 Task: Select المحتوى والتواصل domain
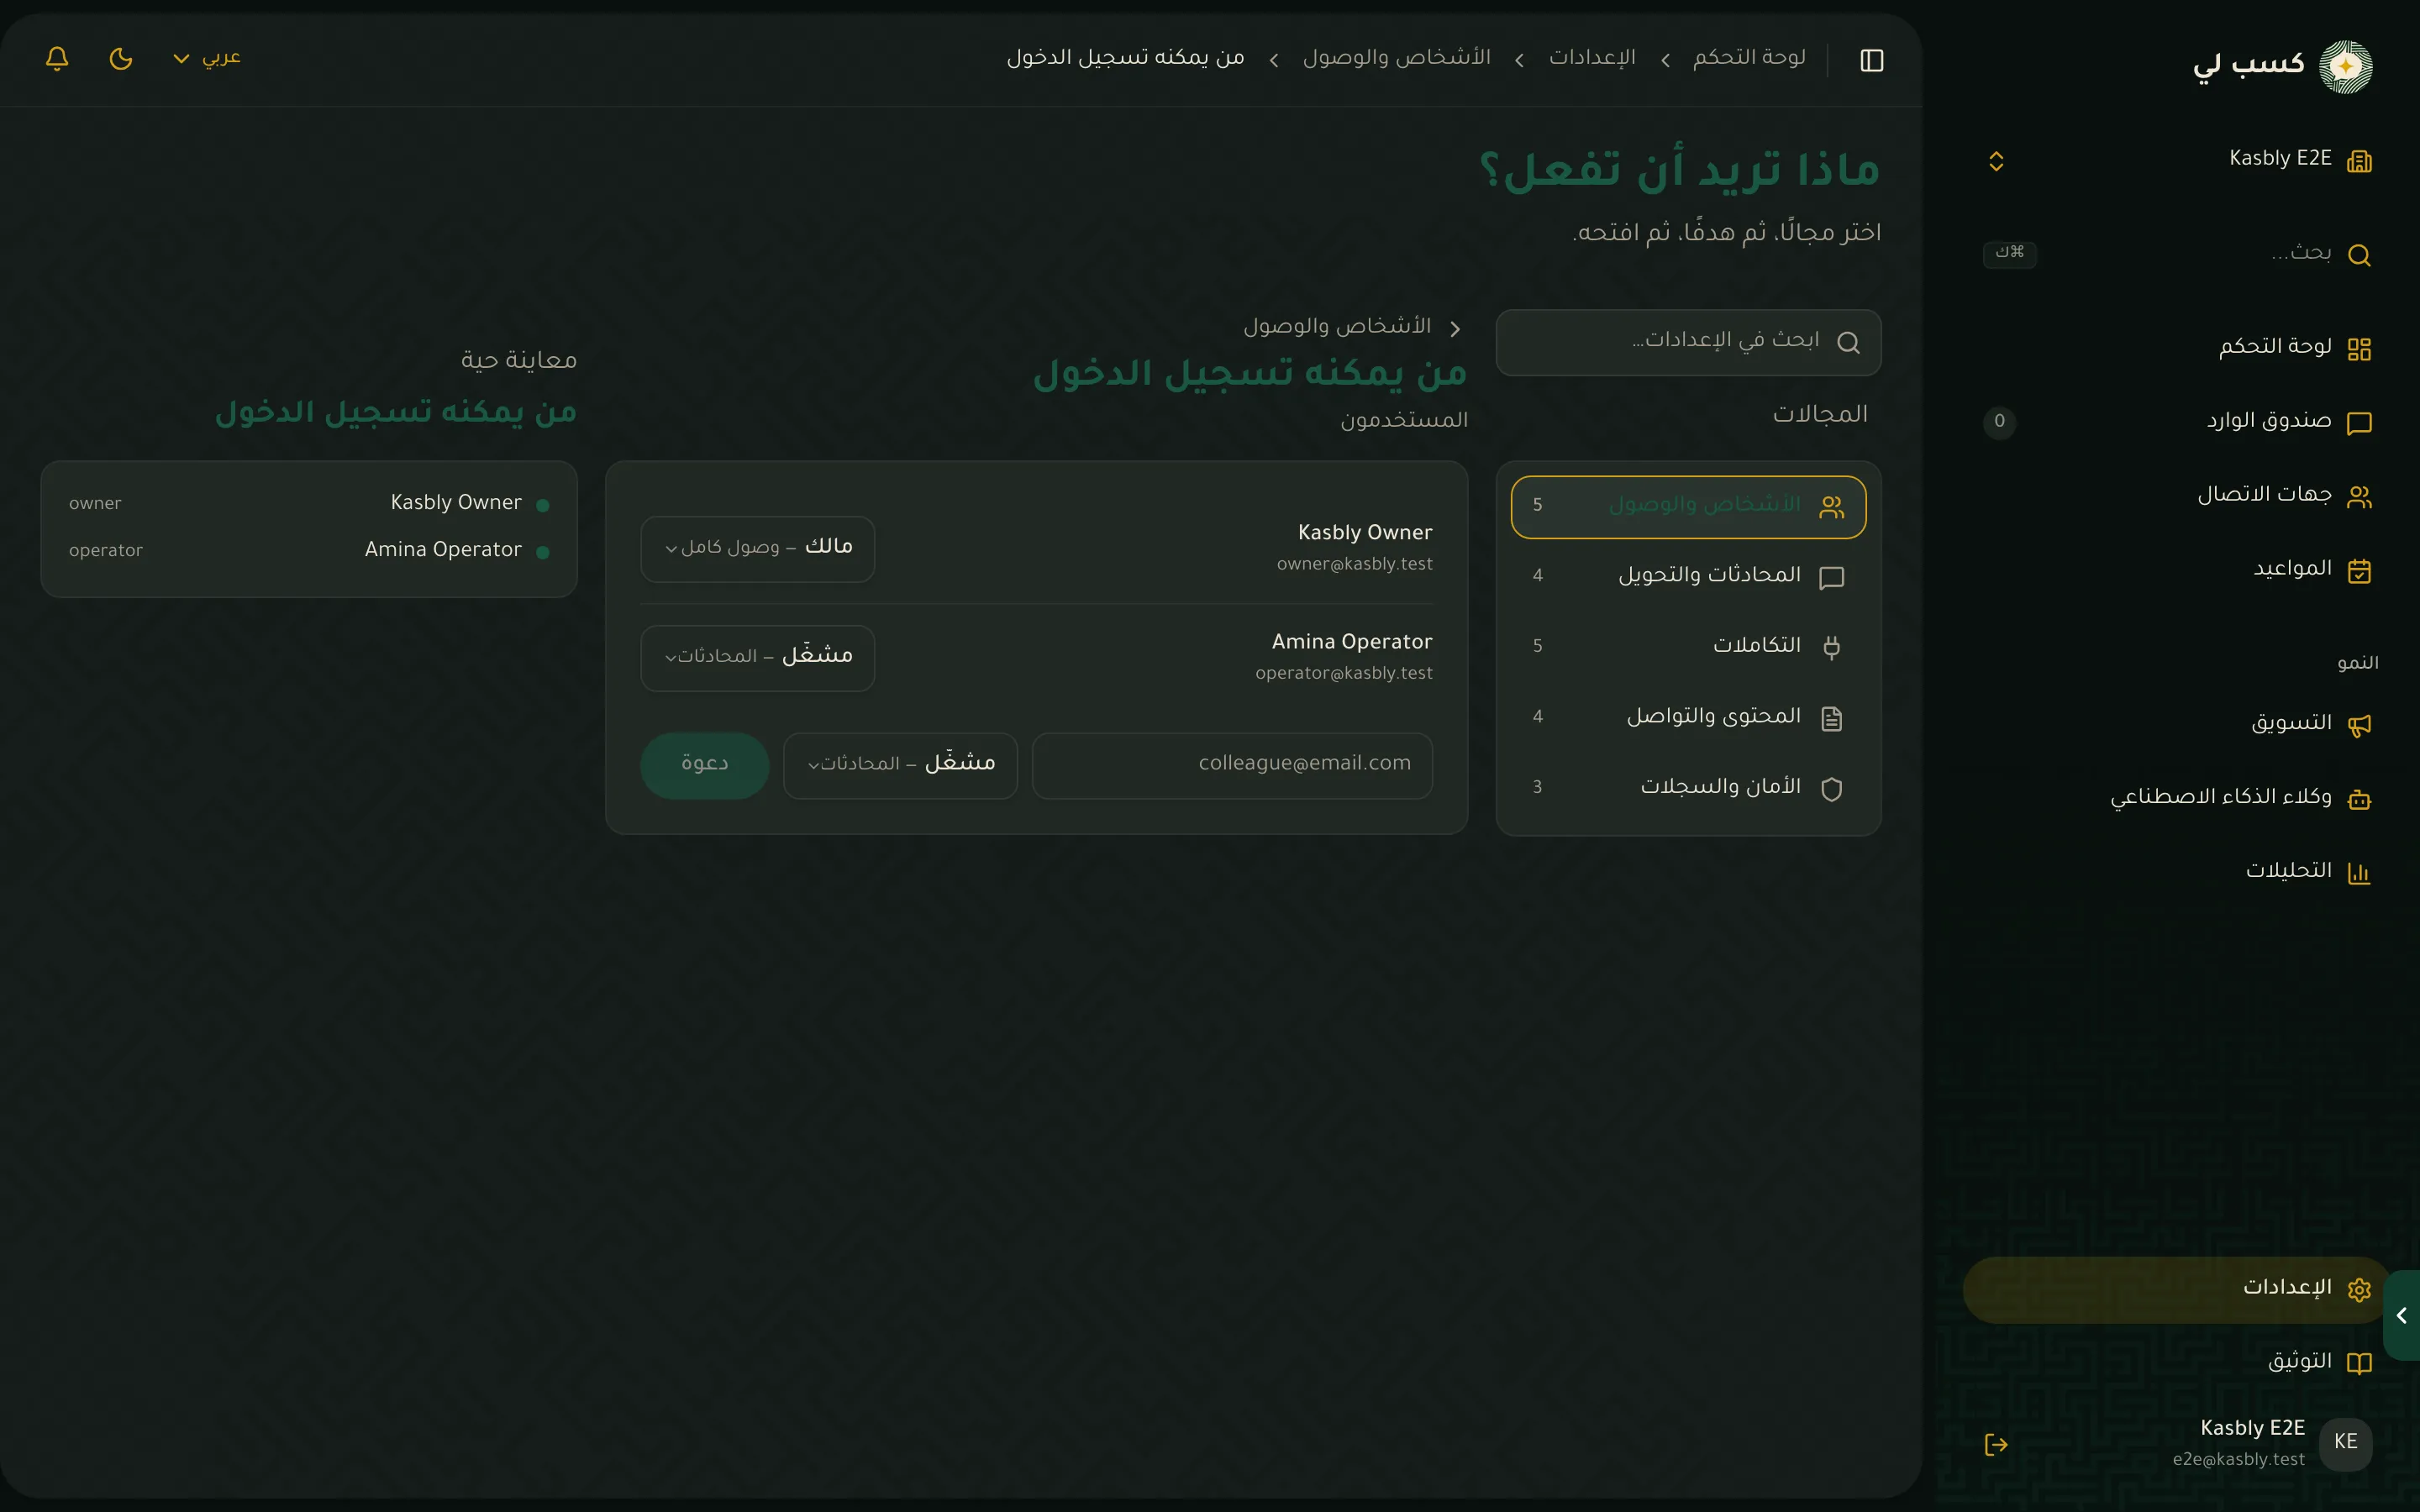click(x=1688, y=718)
